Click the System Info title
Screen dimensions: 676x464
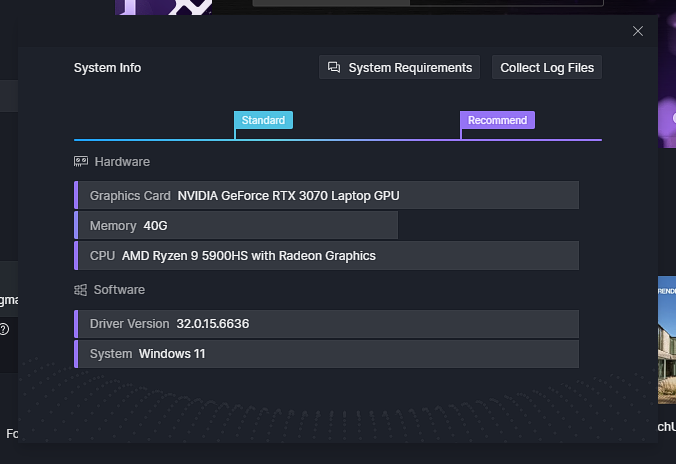point(107,68)
